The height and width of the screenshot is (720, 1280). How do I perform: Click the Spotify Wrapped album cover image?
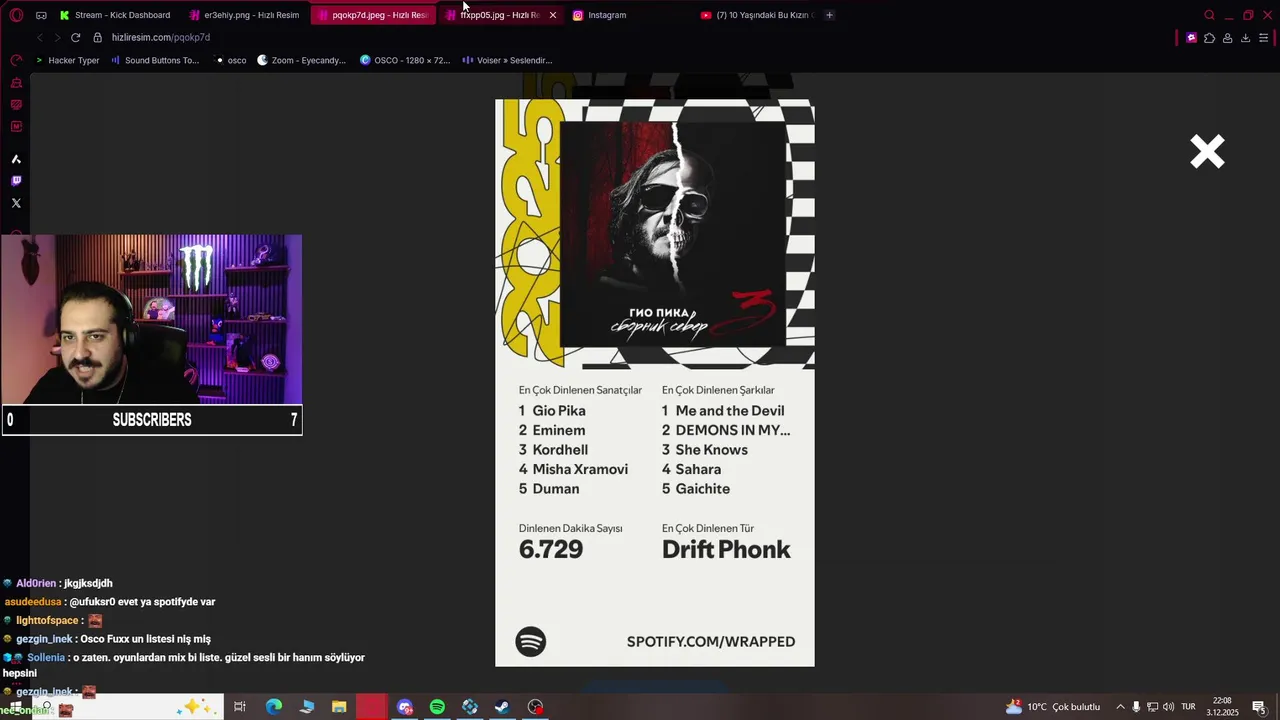click(673, 234)
